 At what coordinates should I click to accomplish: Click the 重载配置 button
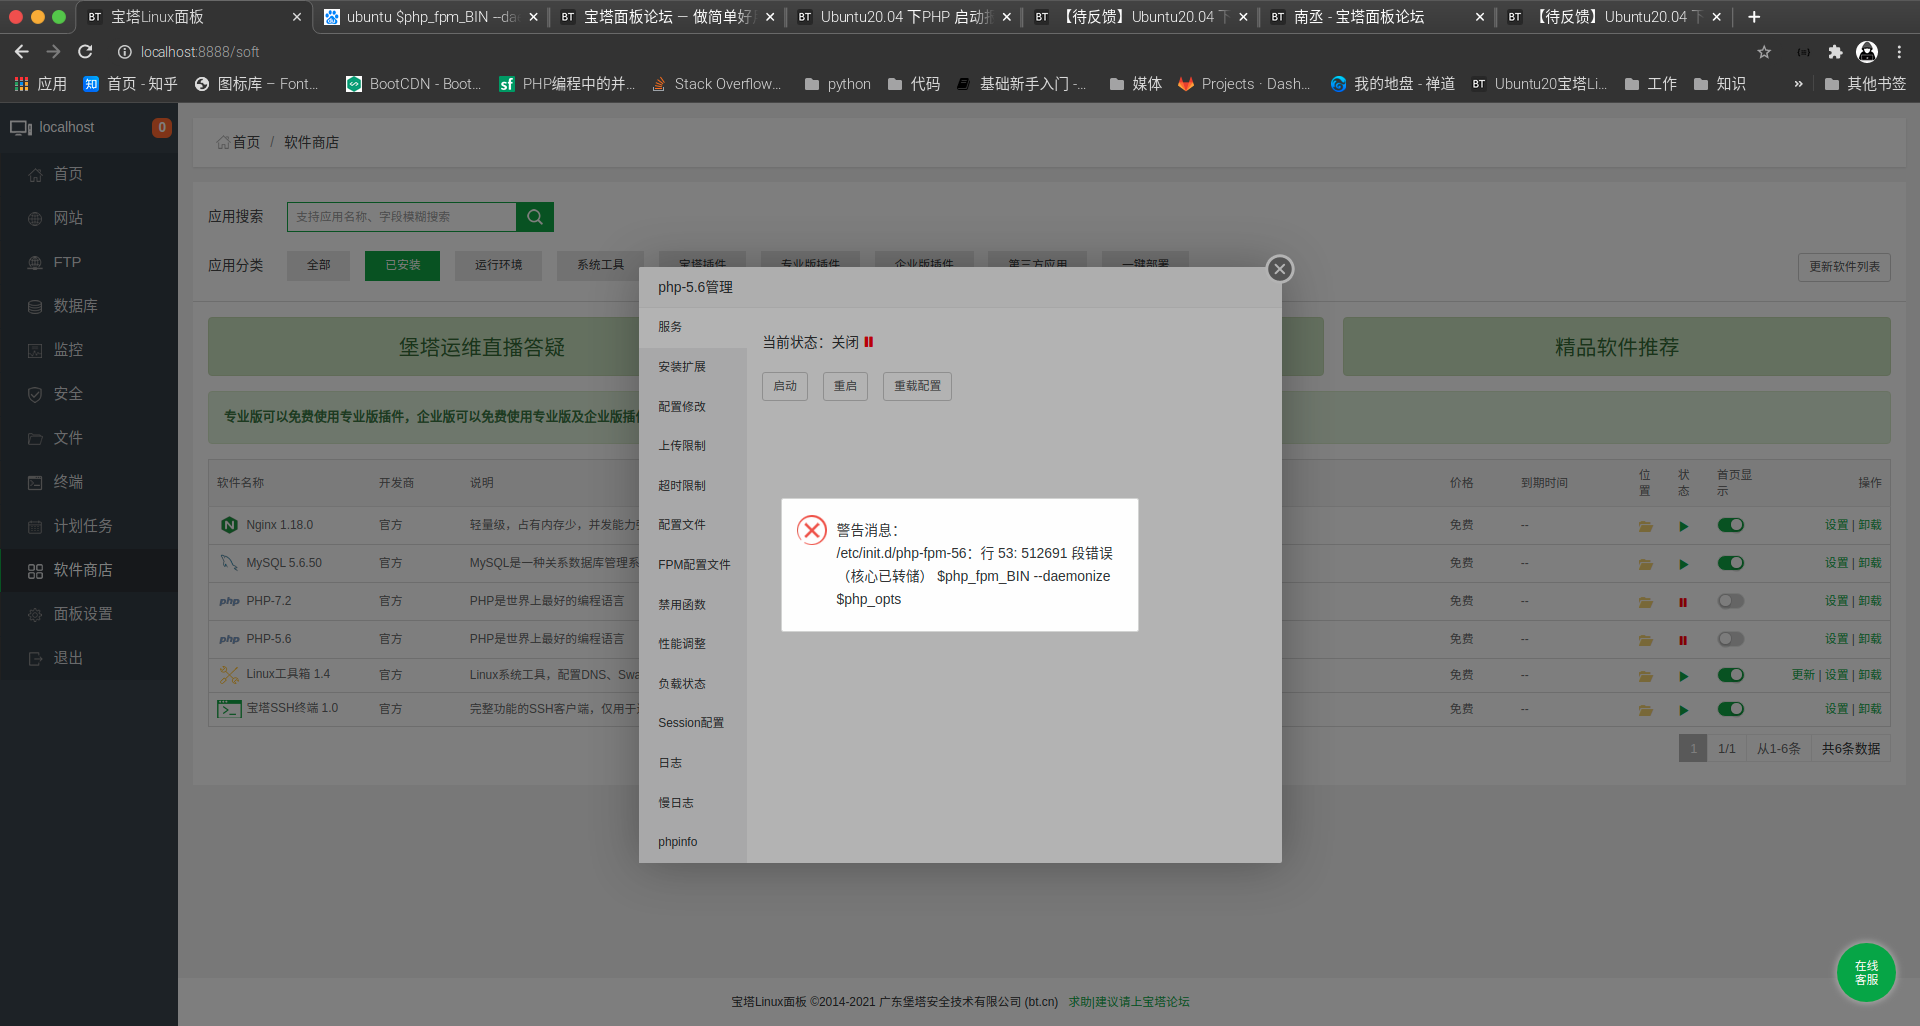point(917,386)
